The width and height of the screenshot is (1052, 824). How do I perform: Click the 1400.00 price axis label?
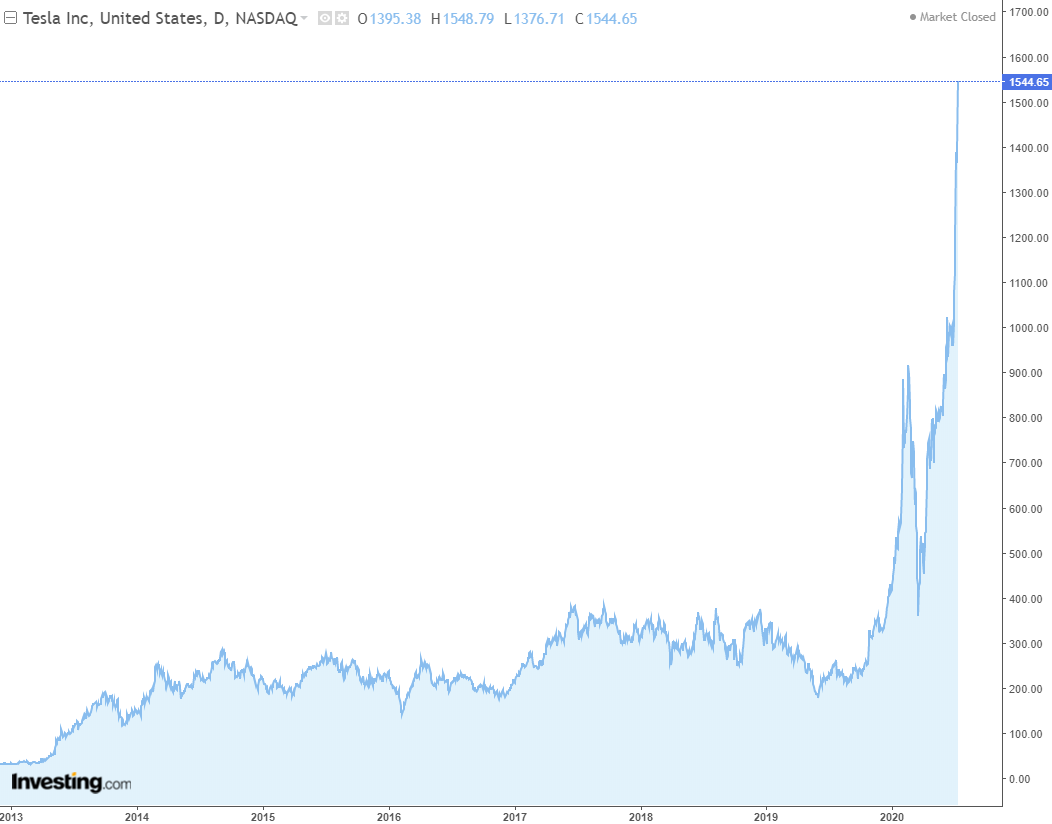click(1029, 148)
